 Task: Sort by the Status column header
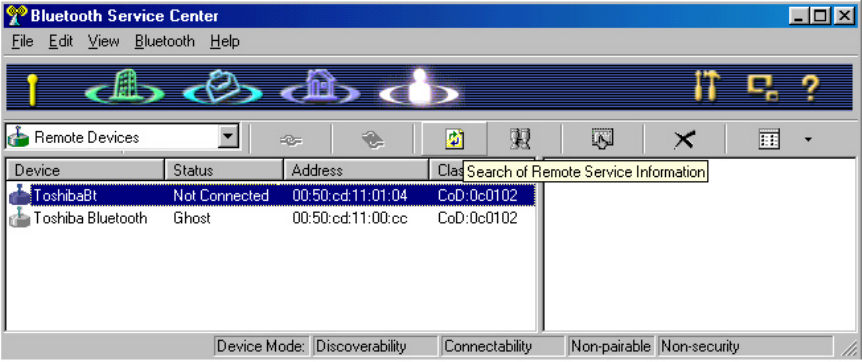pyautogui.click(x=224, y=170)
